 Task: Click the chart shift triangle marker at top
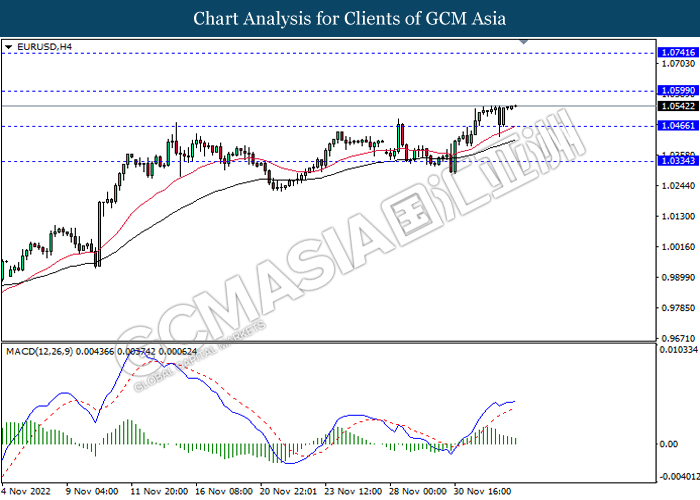click(524, 42)
